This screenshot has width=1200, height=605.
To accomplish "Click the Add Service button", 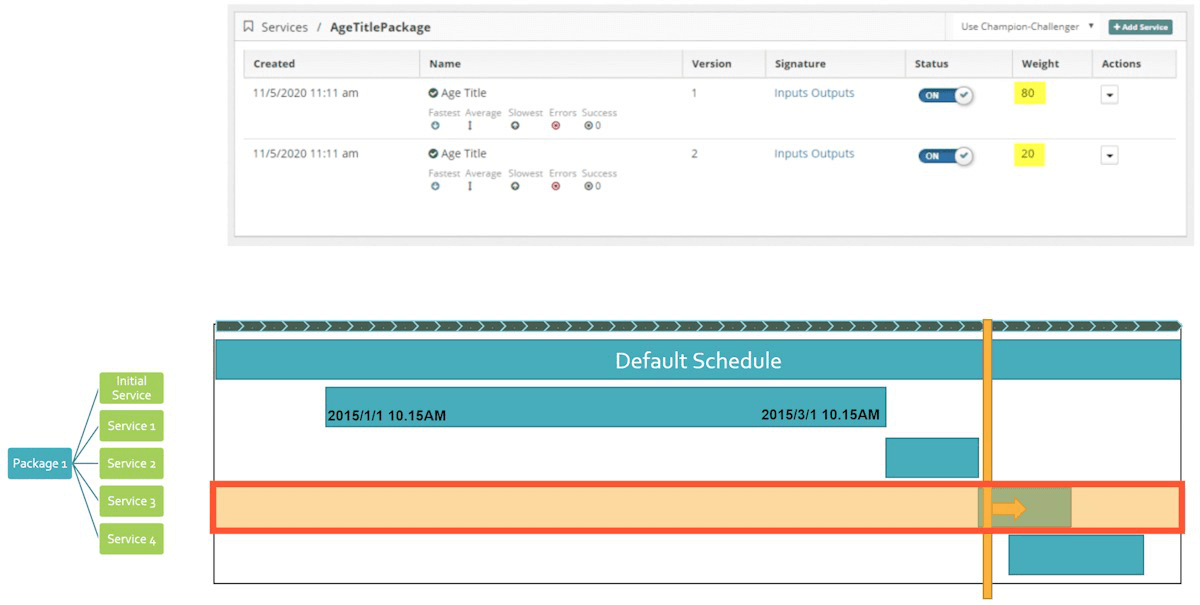I will 1140,27.
